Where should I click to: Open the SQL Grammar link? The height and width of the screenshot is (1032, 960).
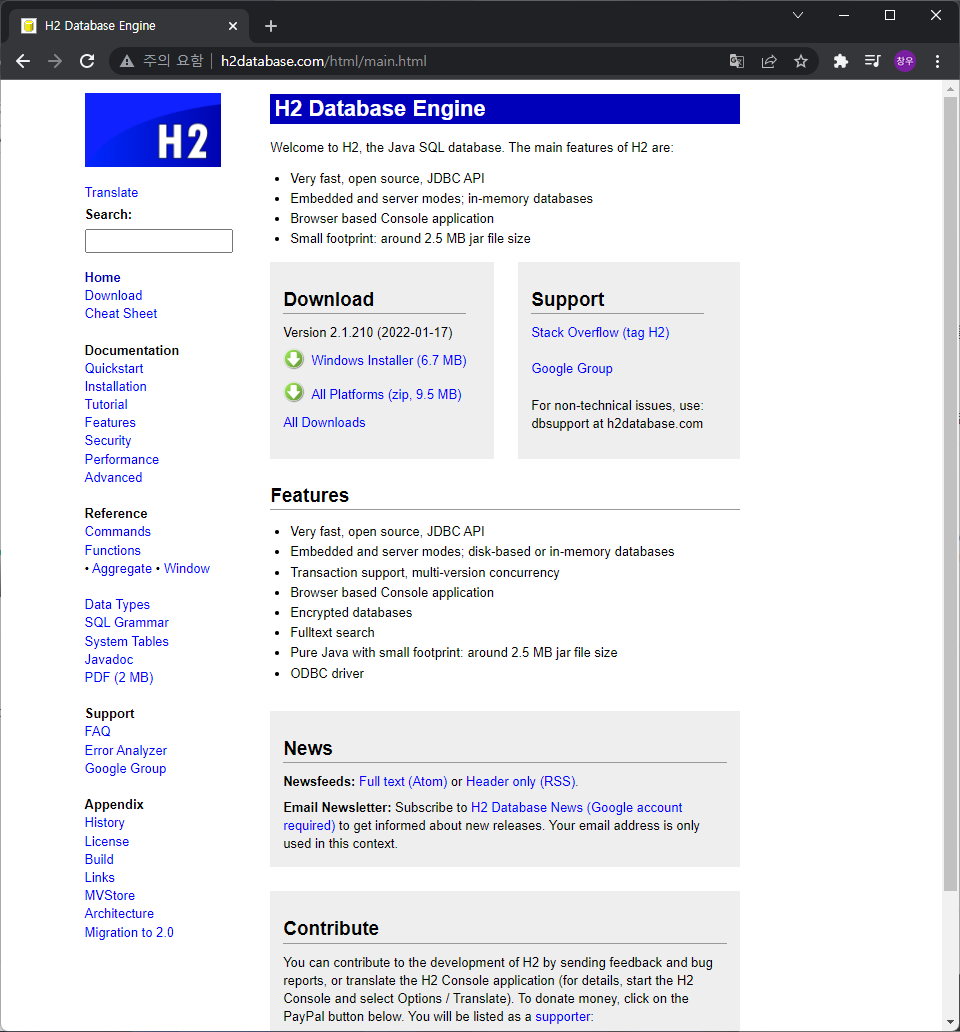click(x=126, y=623)
